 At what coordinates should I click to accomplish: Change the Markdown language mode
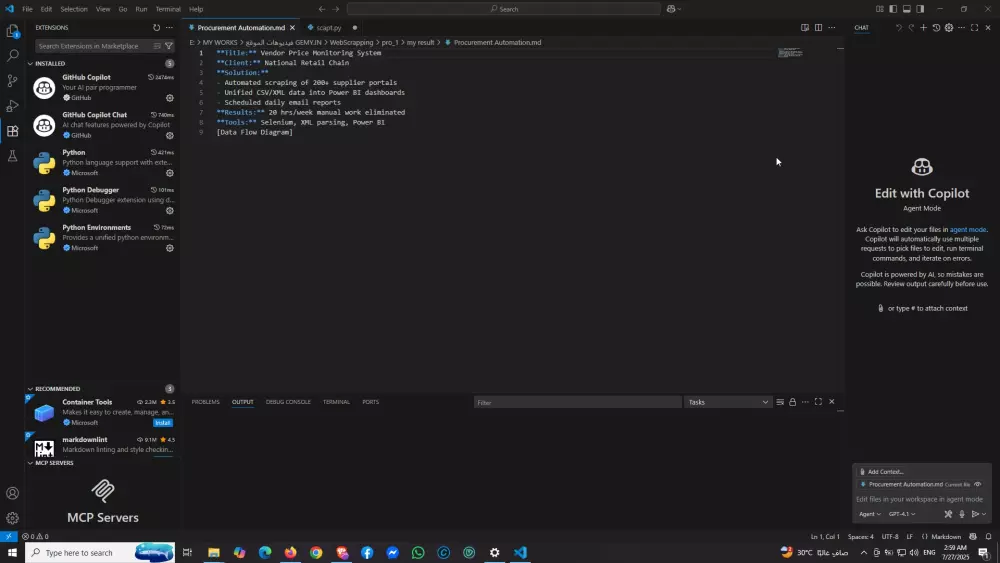pos(946,536)
